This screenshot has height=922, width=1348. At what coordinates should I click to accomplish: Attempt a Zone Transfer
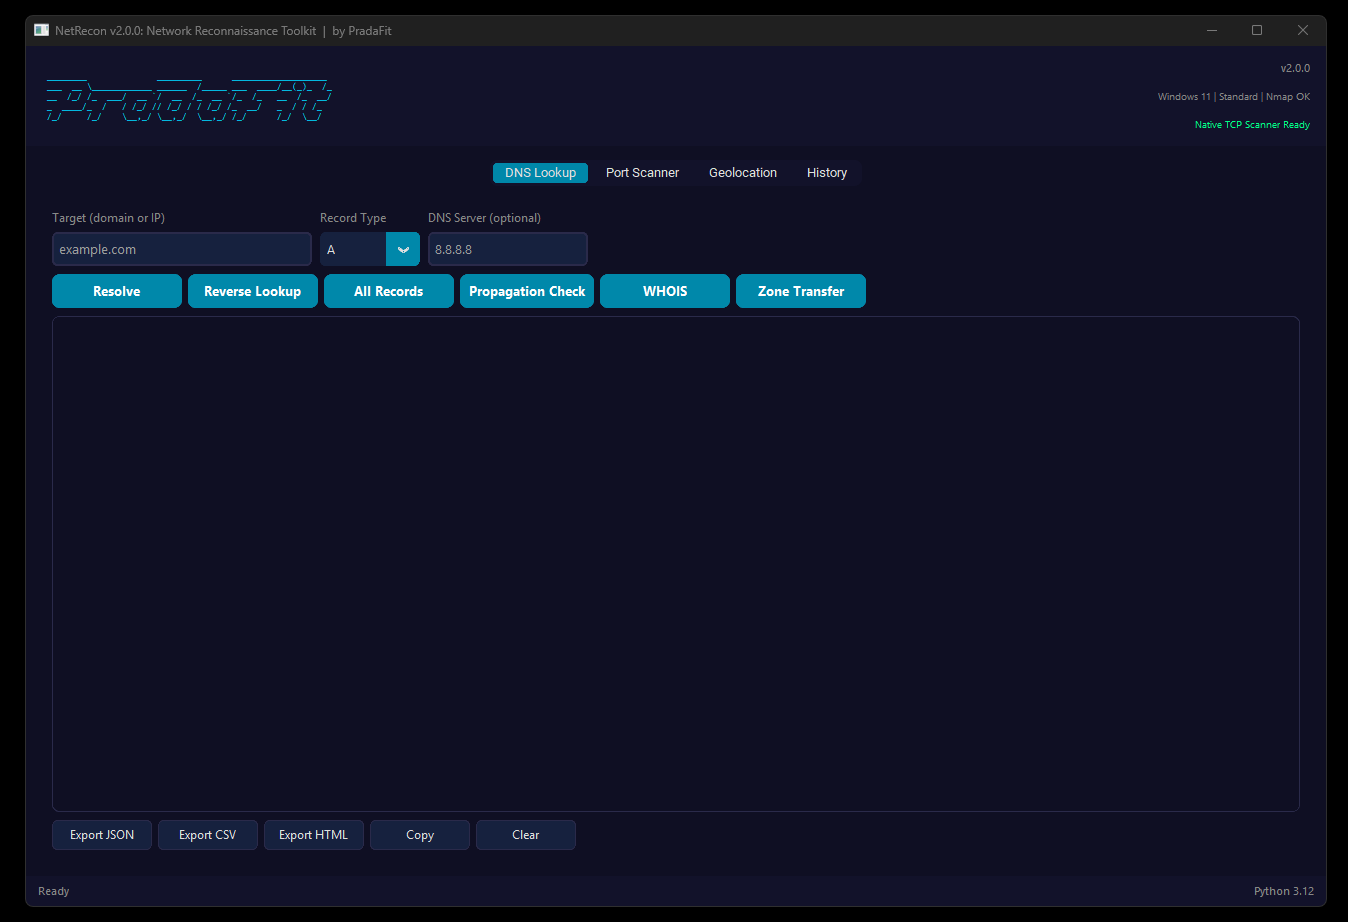(801, 291)
